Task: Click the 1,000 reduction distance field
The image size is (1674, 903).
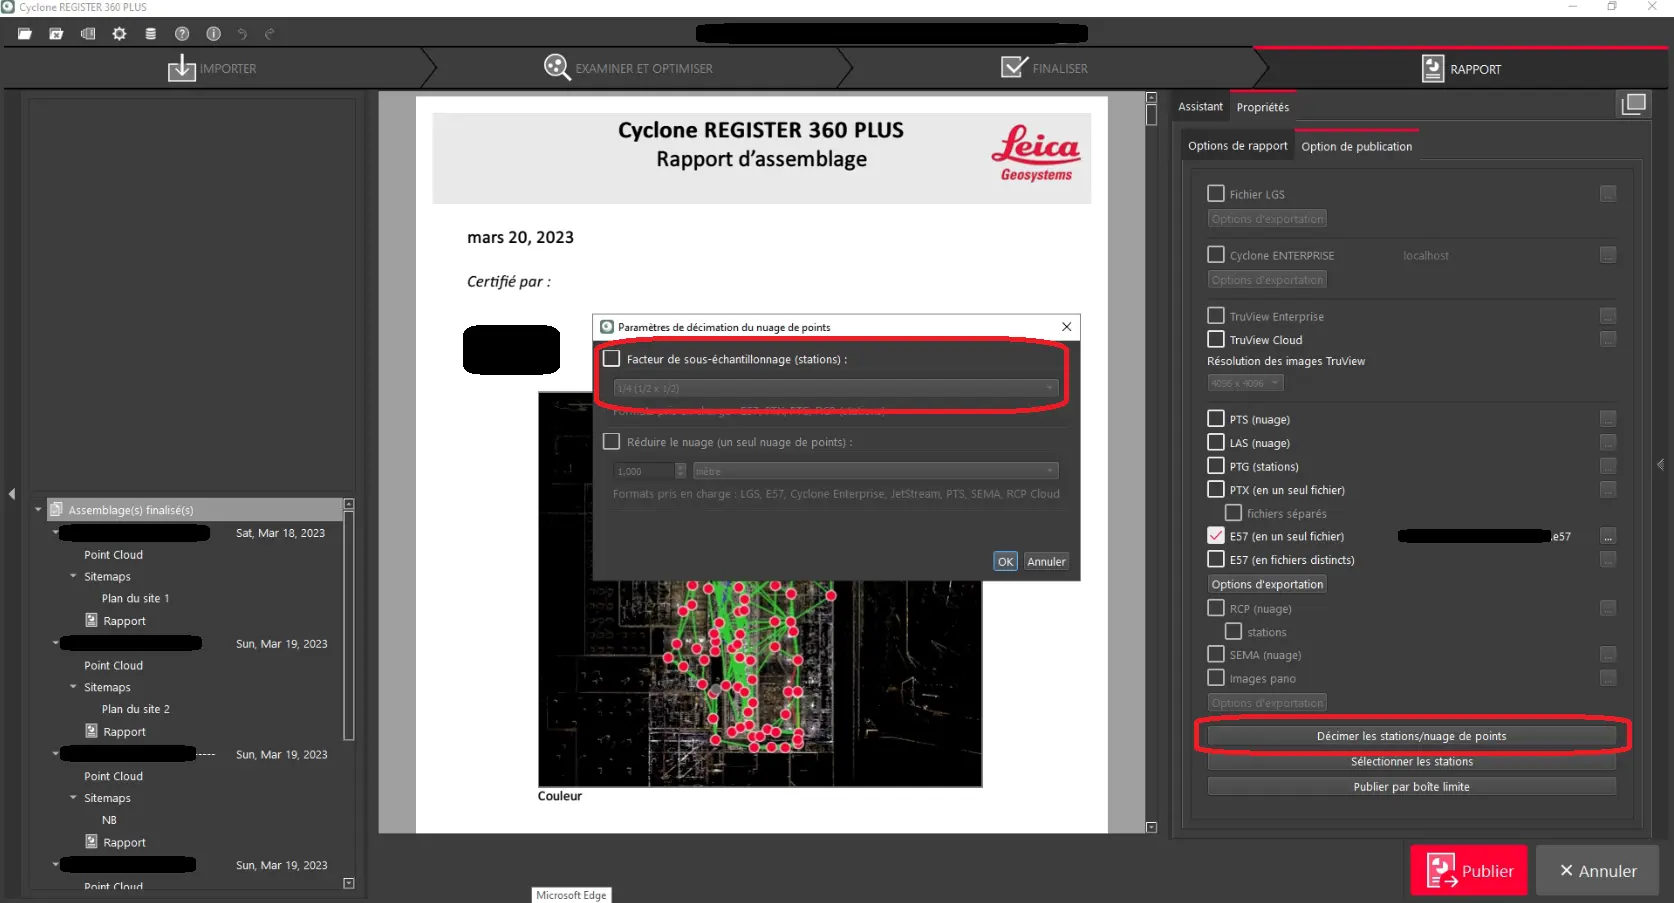Action: (644, 471)
